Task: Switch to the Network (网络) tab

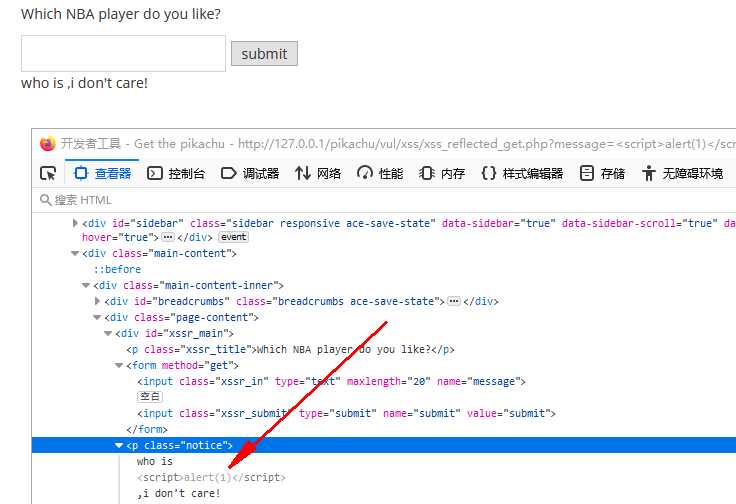Action: point(318,174)
